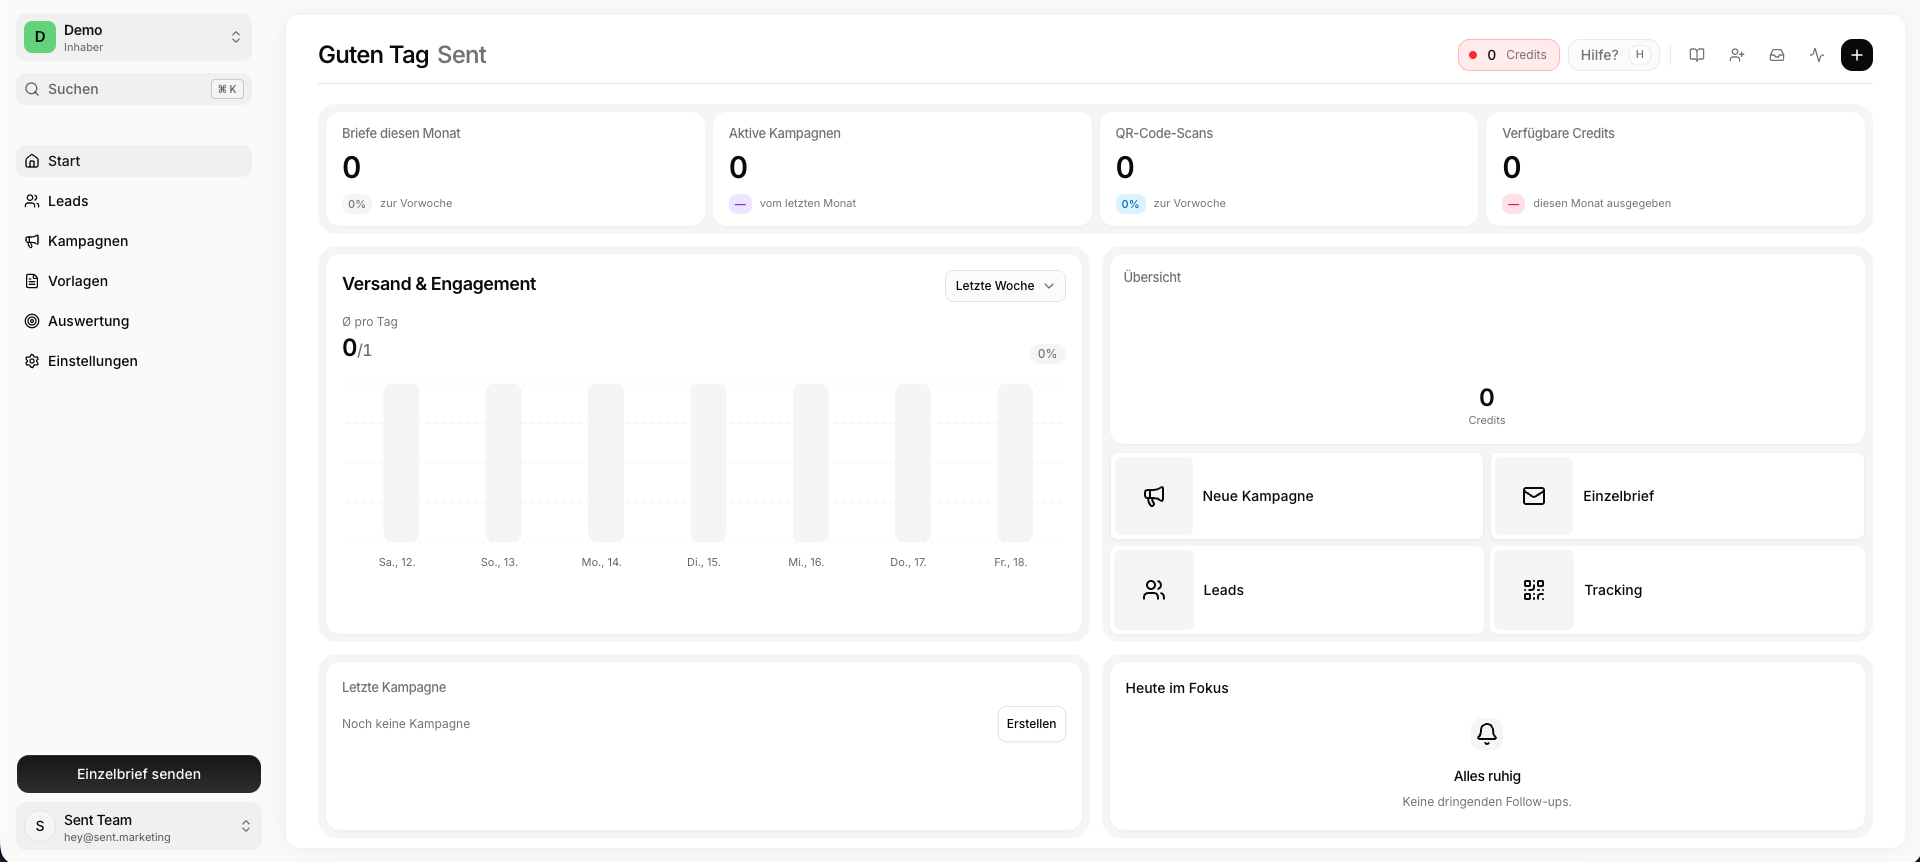Open the inbox tray icon
The width and height of the screenshot is (1920, 862).
pos(1777,55)
